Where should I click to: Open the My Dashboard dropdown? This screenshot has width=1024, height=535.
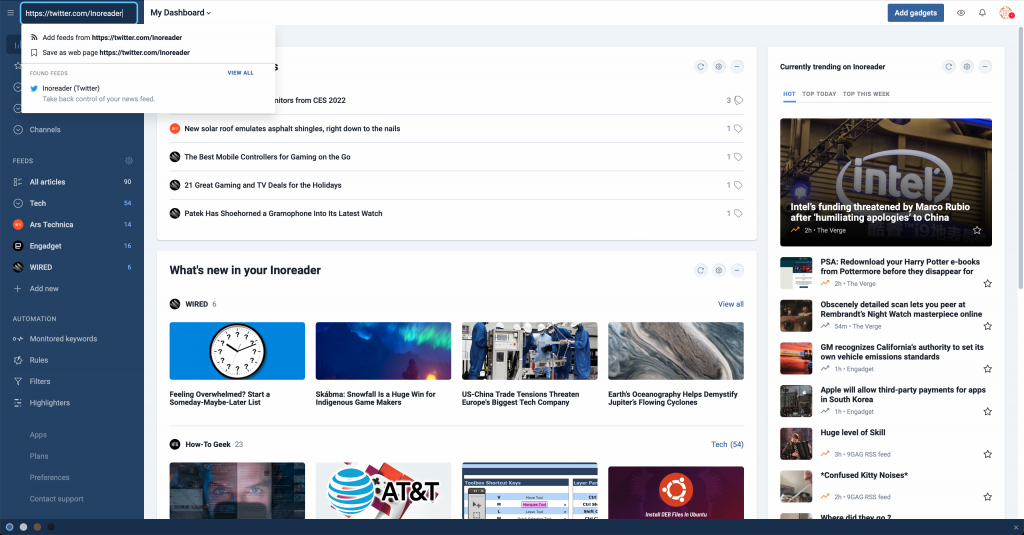tap(181, 12)
